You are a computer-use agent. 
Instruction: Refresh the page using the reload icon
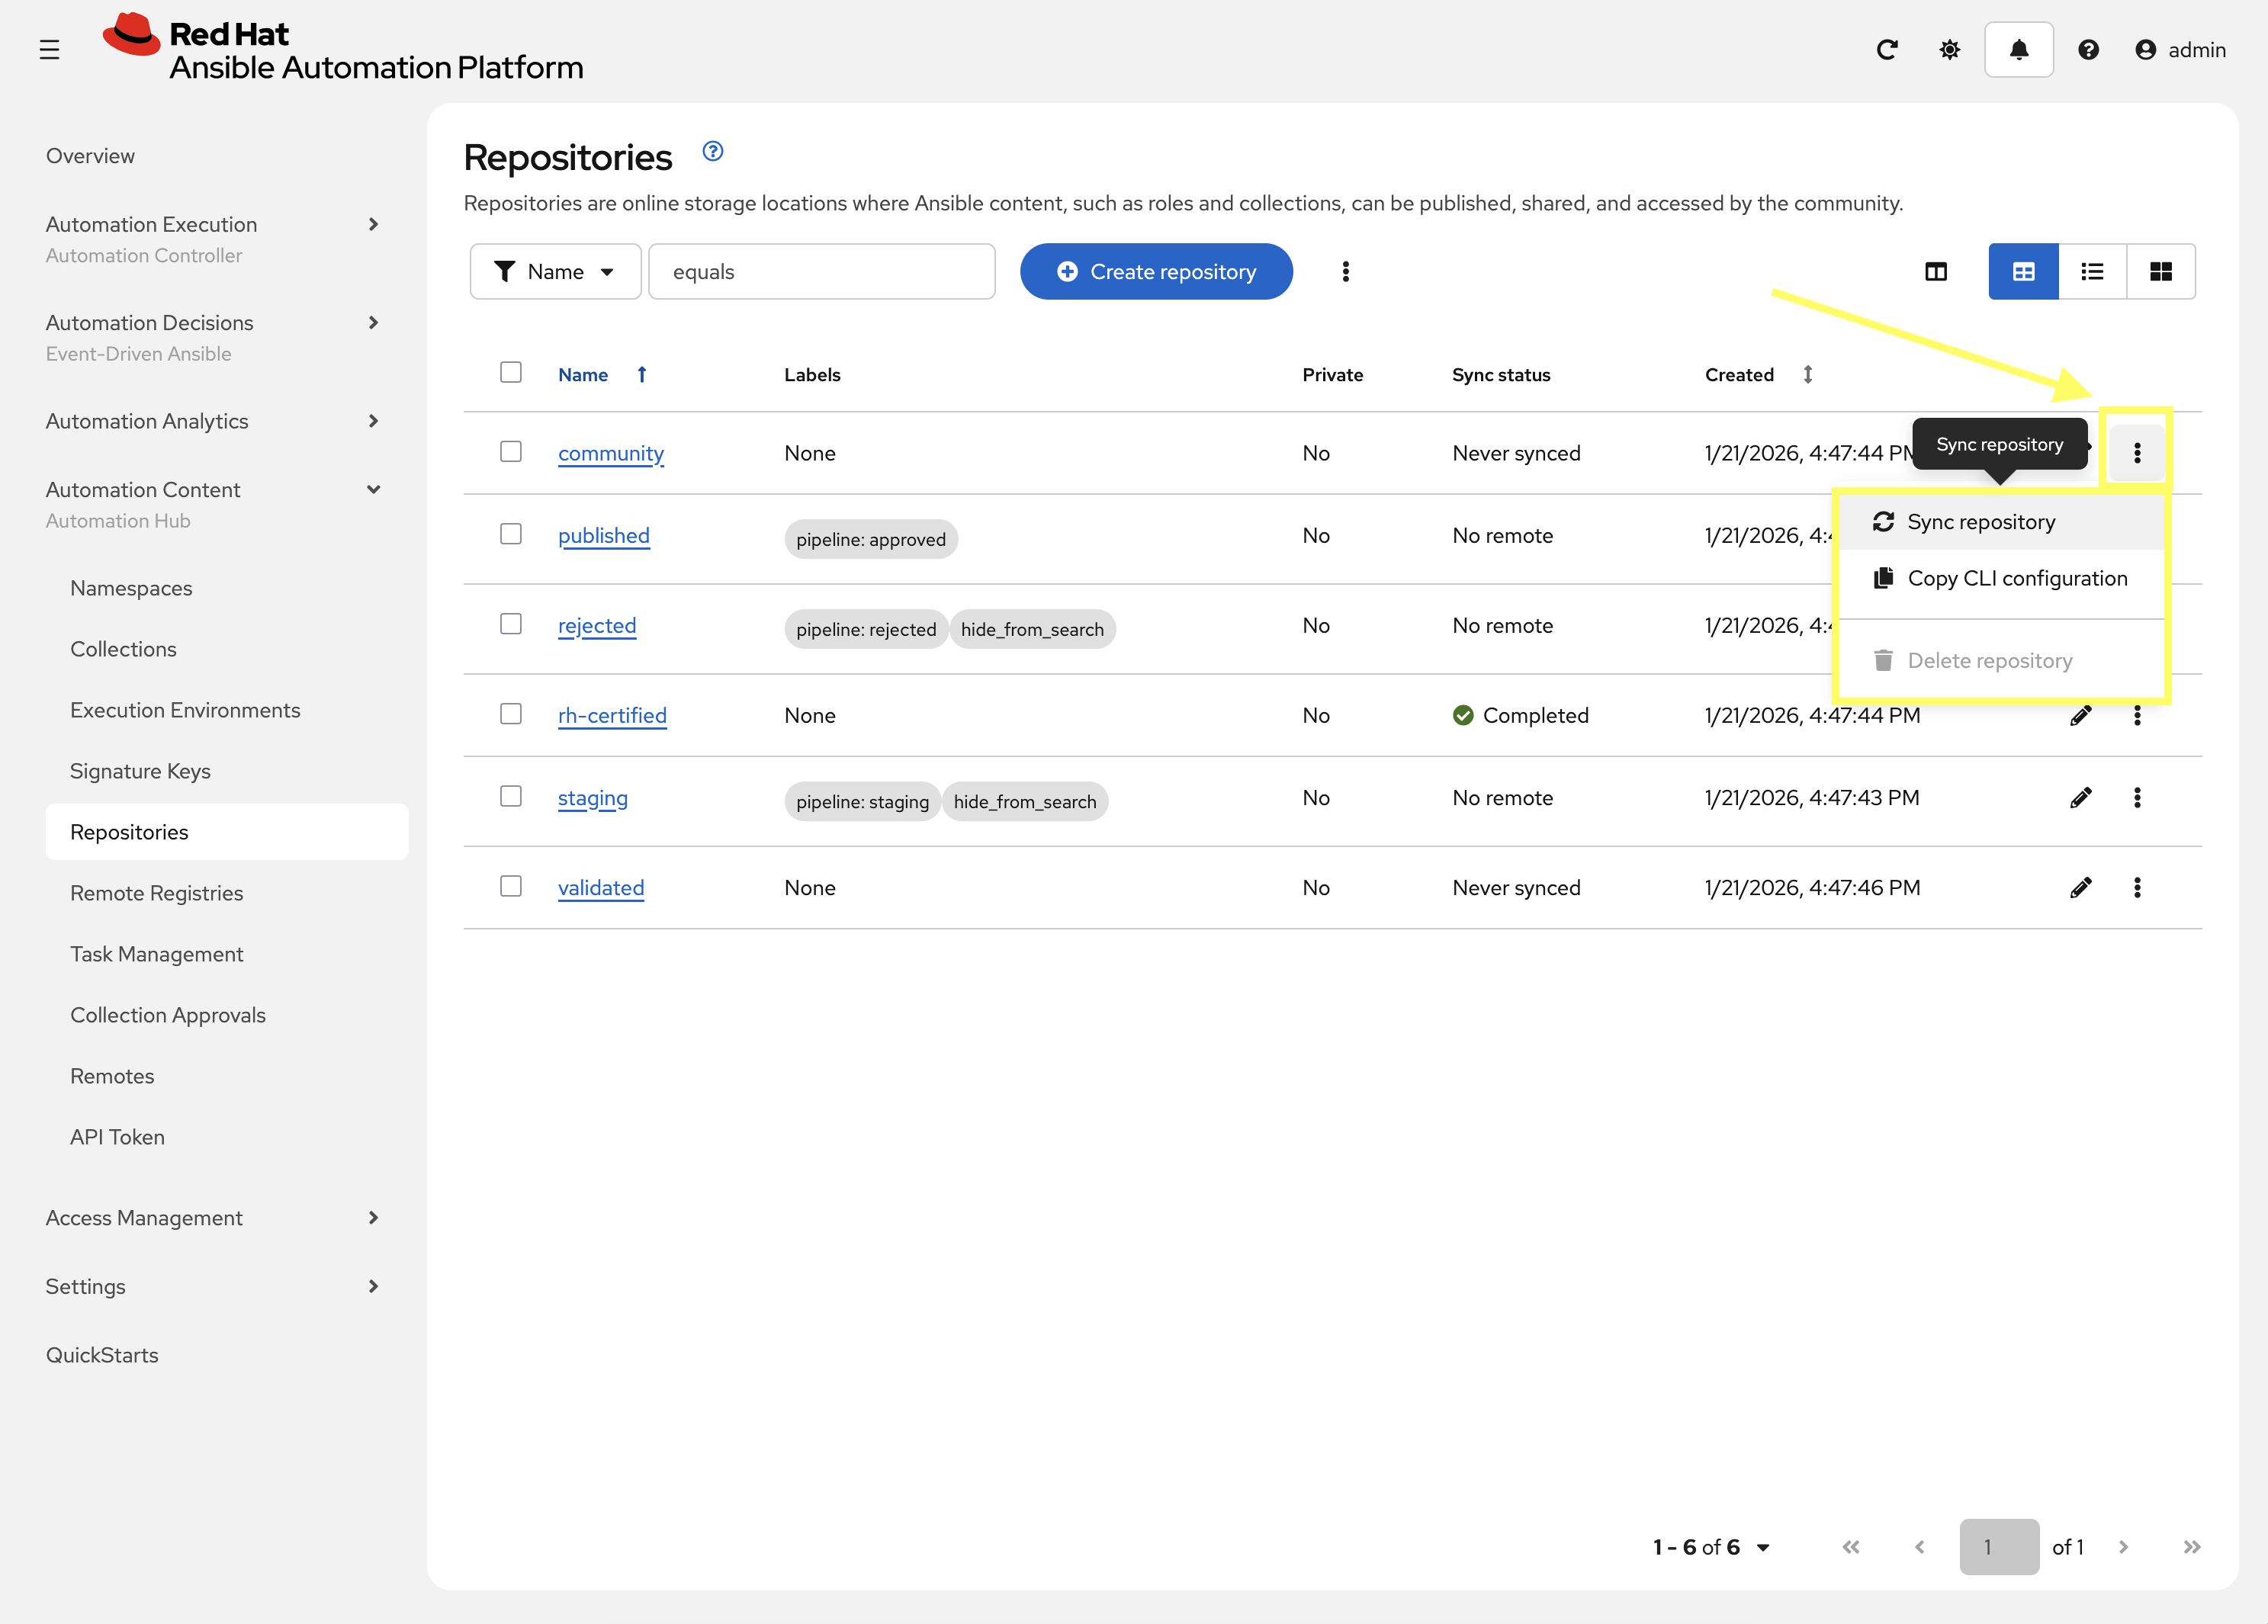click(x=1888, y=49)
